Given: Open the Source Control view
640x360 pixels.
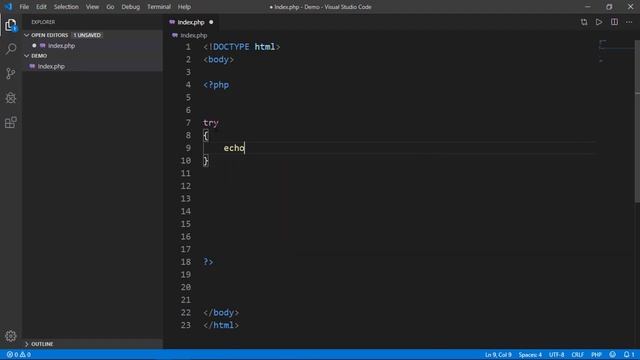Looking at the screenshot, I should click(x=11, y=73).
